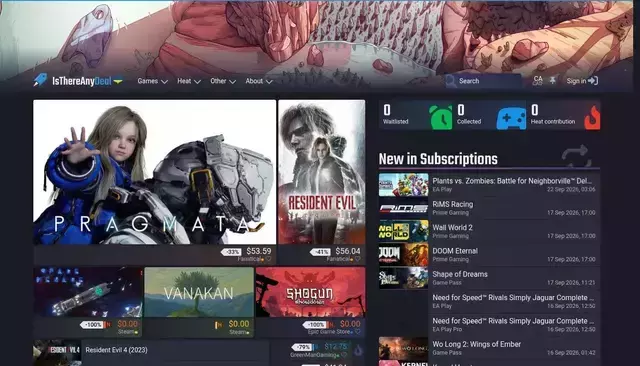
Task: Toggle waitlist heart on GreenManGaming deal
Action: 344,355
